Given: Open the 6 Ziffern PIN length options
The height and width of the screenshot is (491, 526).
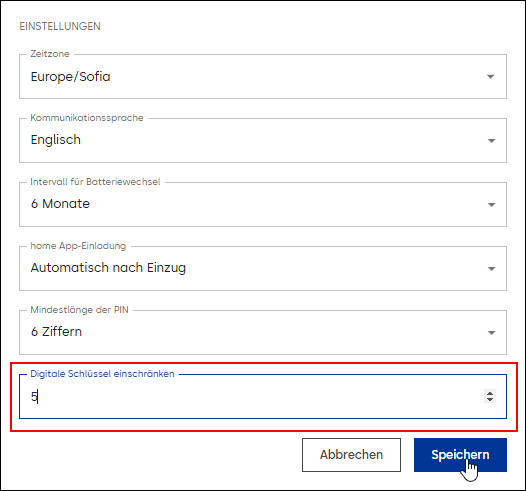Looking at the screenshot, I should [263, 333].
